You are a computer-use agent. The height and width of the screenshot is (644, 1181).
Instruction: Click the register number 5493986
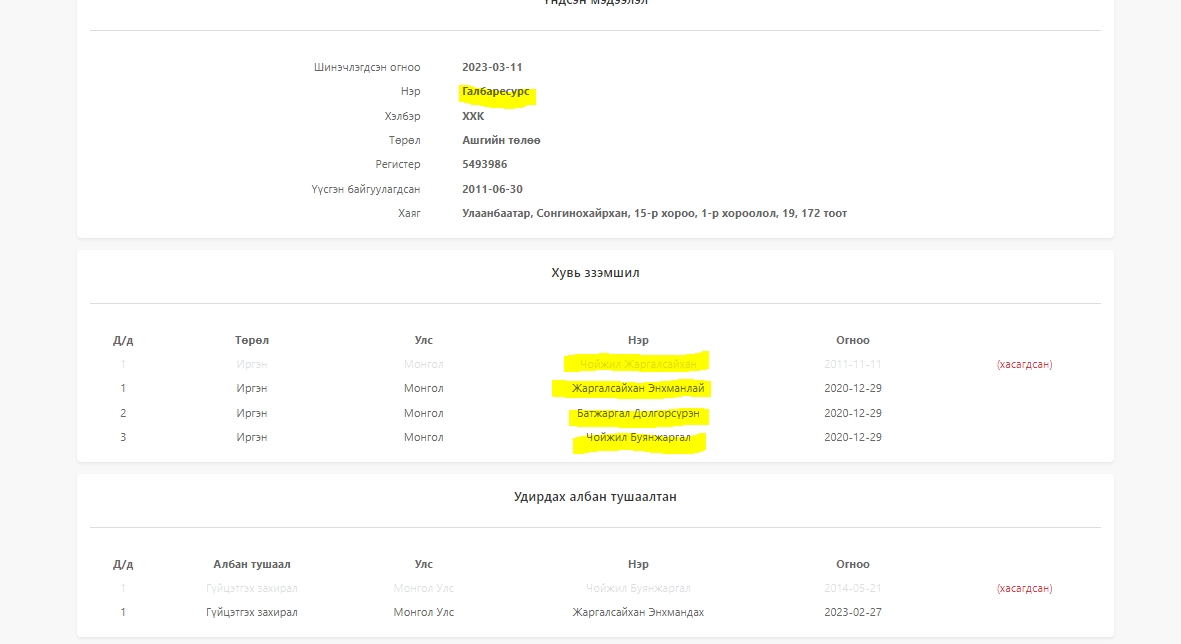click(484, 165)
